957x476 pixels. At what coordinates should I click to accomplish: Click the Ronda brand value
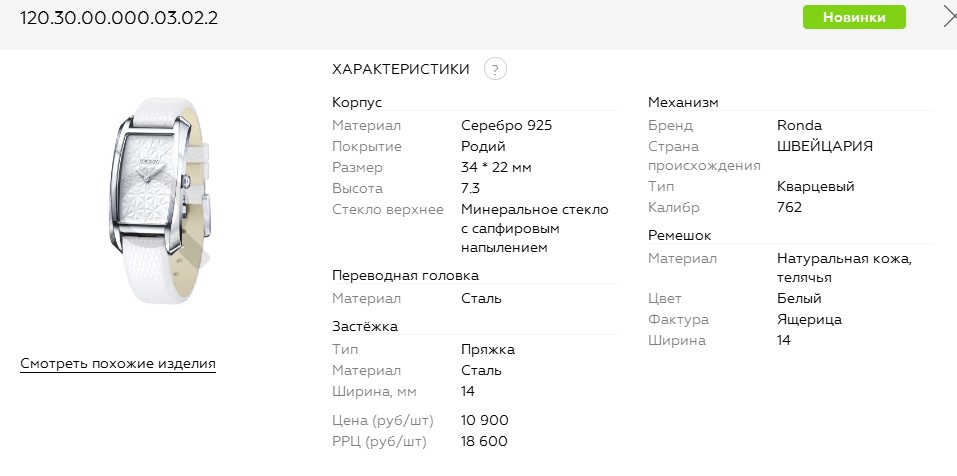tap(799, 126)
